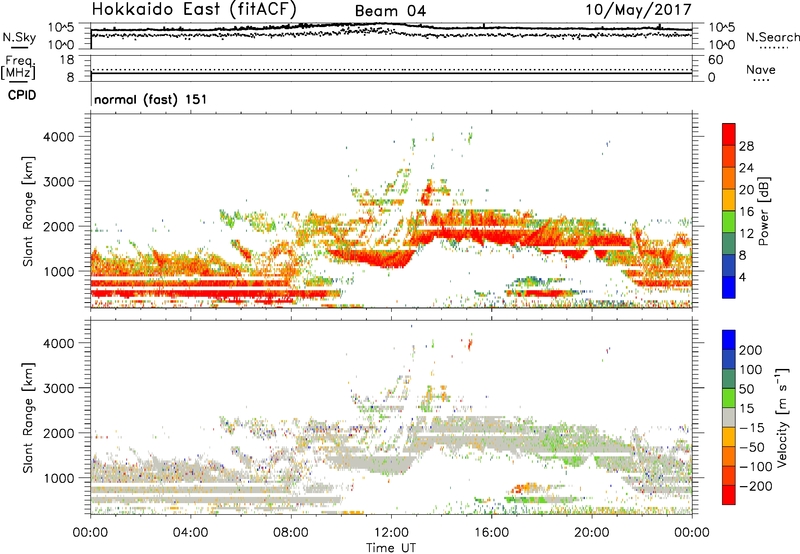
Task: Click the "60" Nave axis tick
Action: [x=715, y=60]
